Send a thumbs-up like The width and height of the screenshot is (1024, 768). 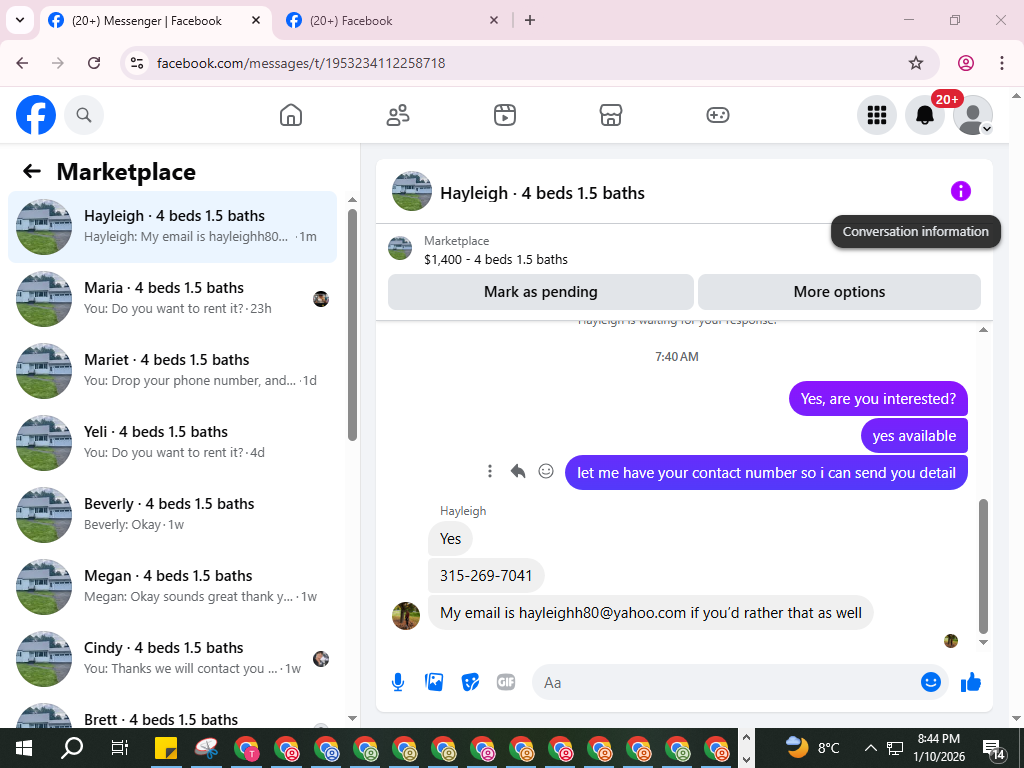(971, 682)
